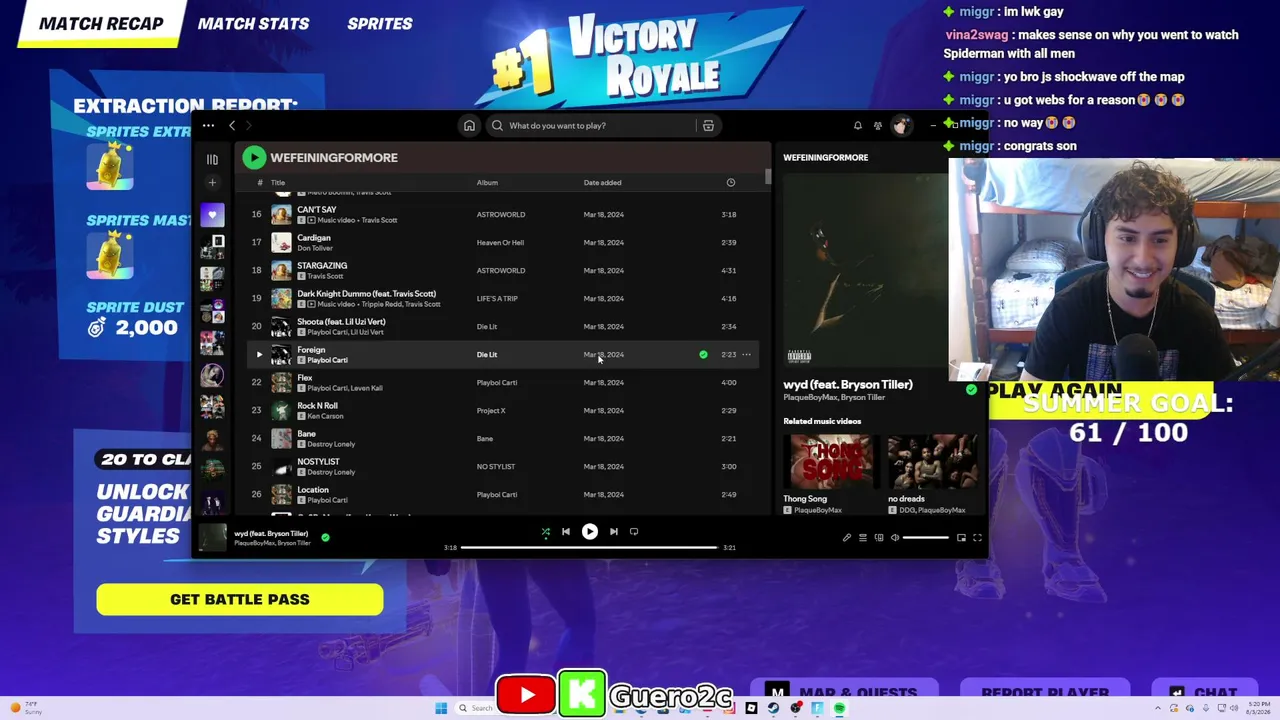Open Don Toliver artist link
Image resolution: width=1280 pixels, height=720 pixels.
(x=314, y=248)
